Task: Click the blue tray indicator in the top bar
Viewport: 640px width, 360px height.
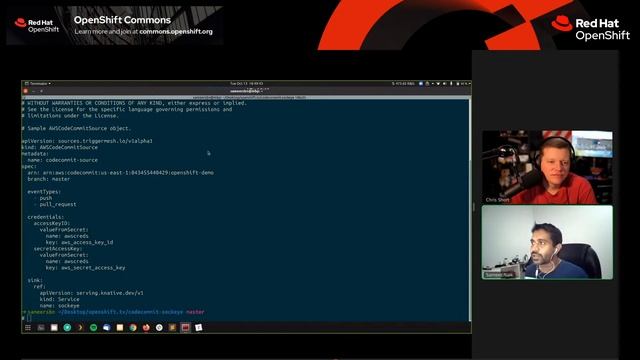Action: click(x=421, y=83)
